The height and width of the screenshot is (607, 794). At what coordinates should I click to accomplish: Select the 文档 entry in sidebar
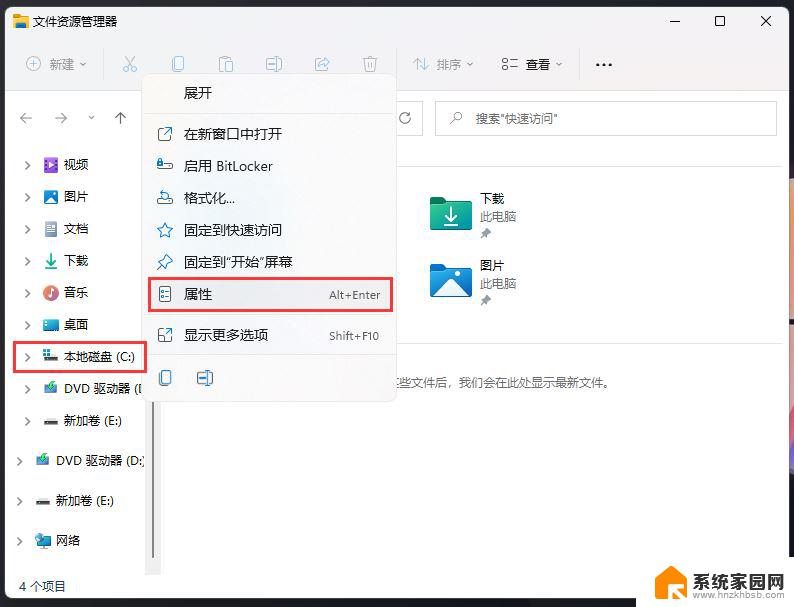pos(76,229)
